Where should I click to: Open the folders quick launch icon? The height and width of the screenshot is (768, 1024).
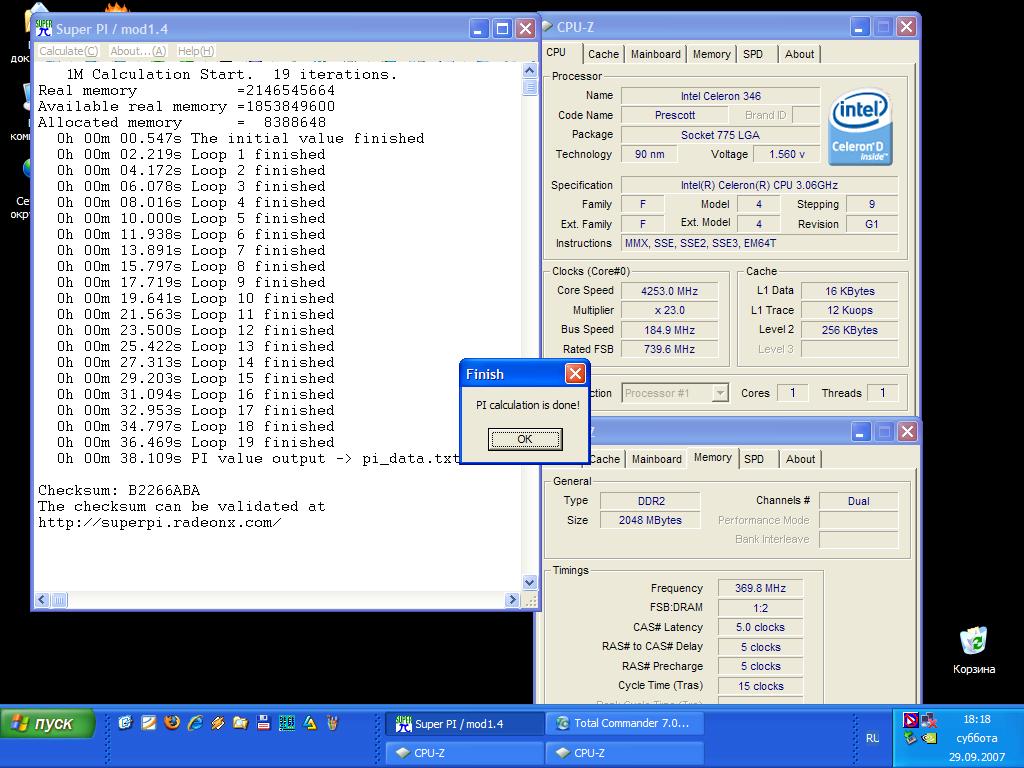pyautogui.click(x=240, y=723)
